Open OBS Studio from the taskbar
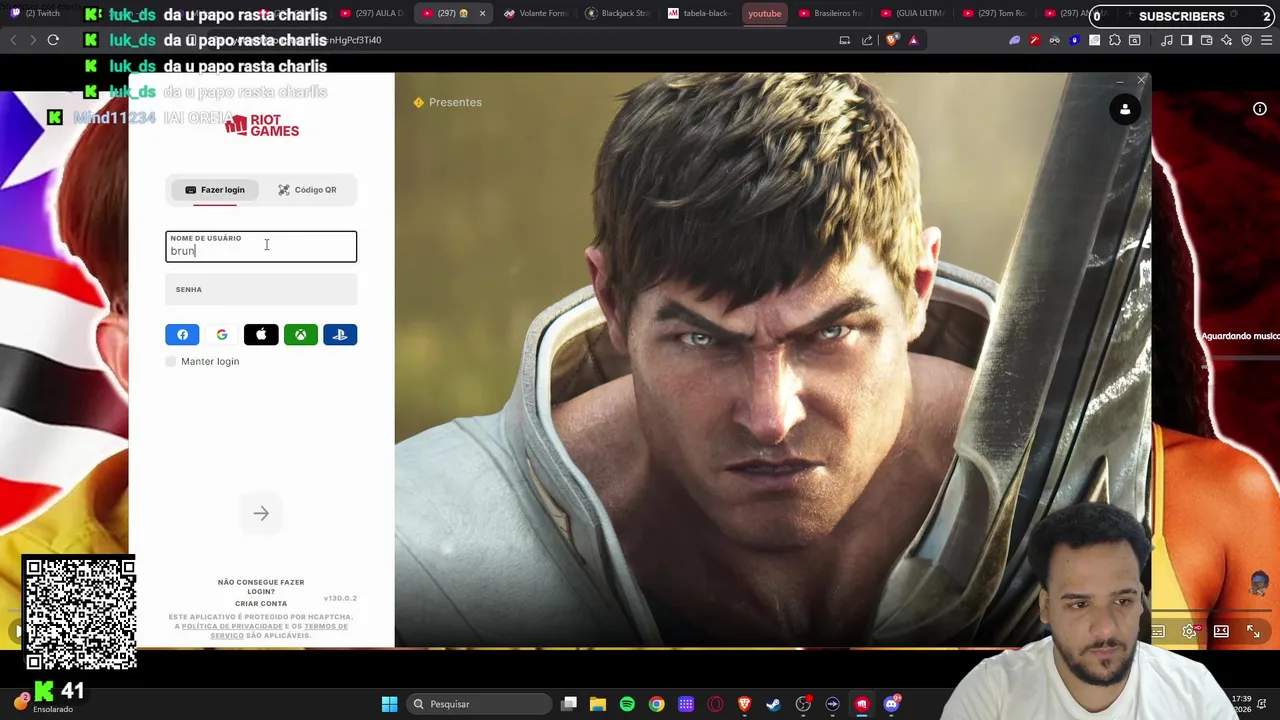 click(x=803, y=704)
